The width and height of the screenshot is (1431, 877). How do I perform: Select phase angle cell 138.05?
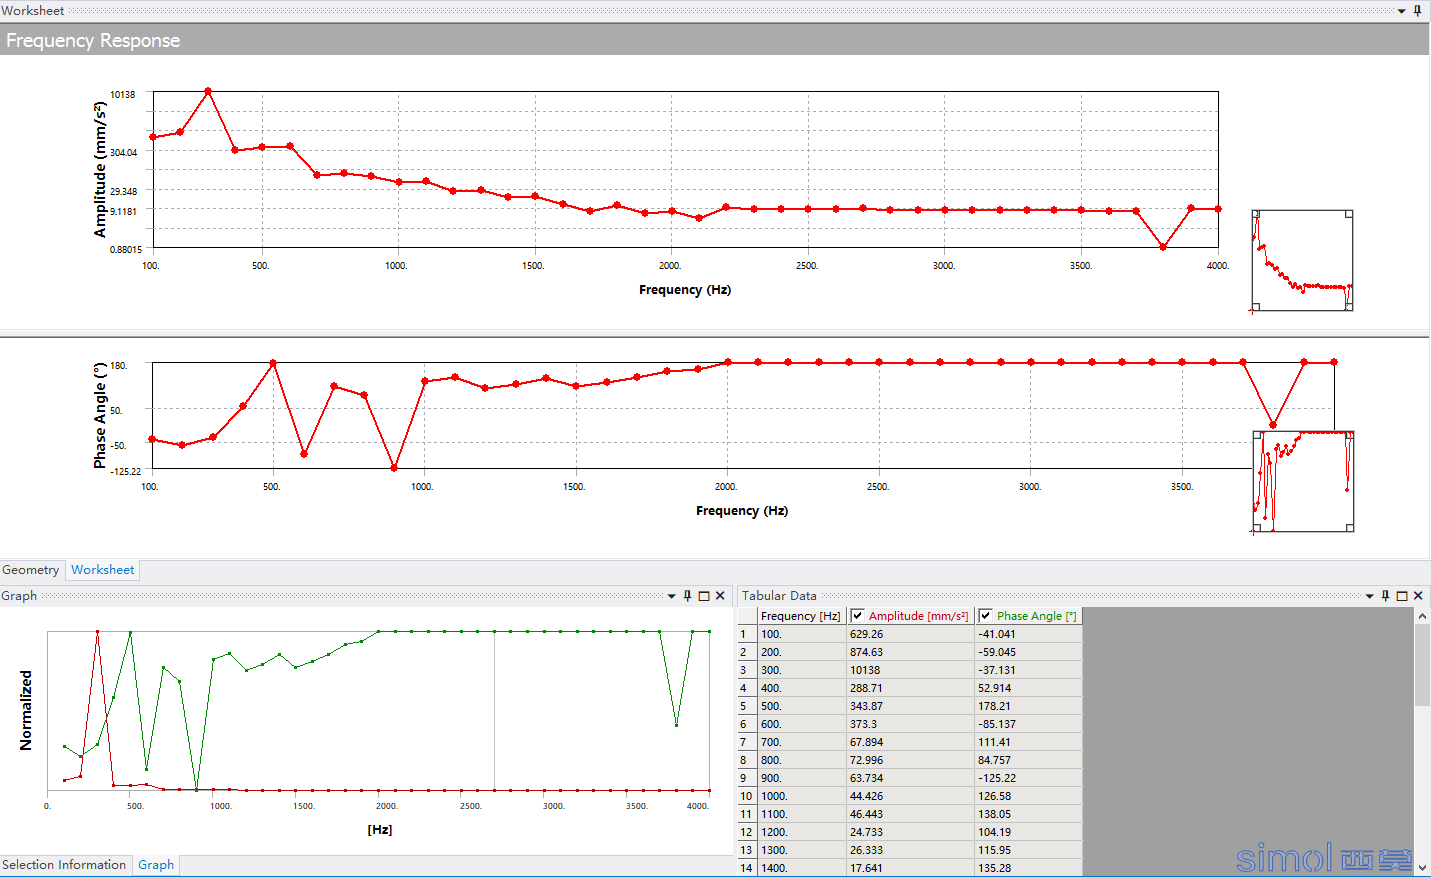pyautogui.click(x=1028, y=814)
